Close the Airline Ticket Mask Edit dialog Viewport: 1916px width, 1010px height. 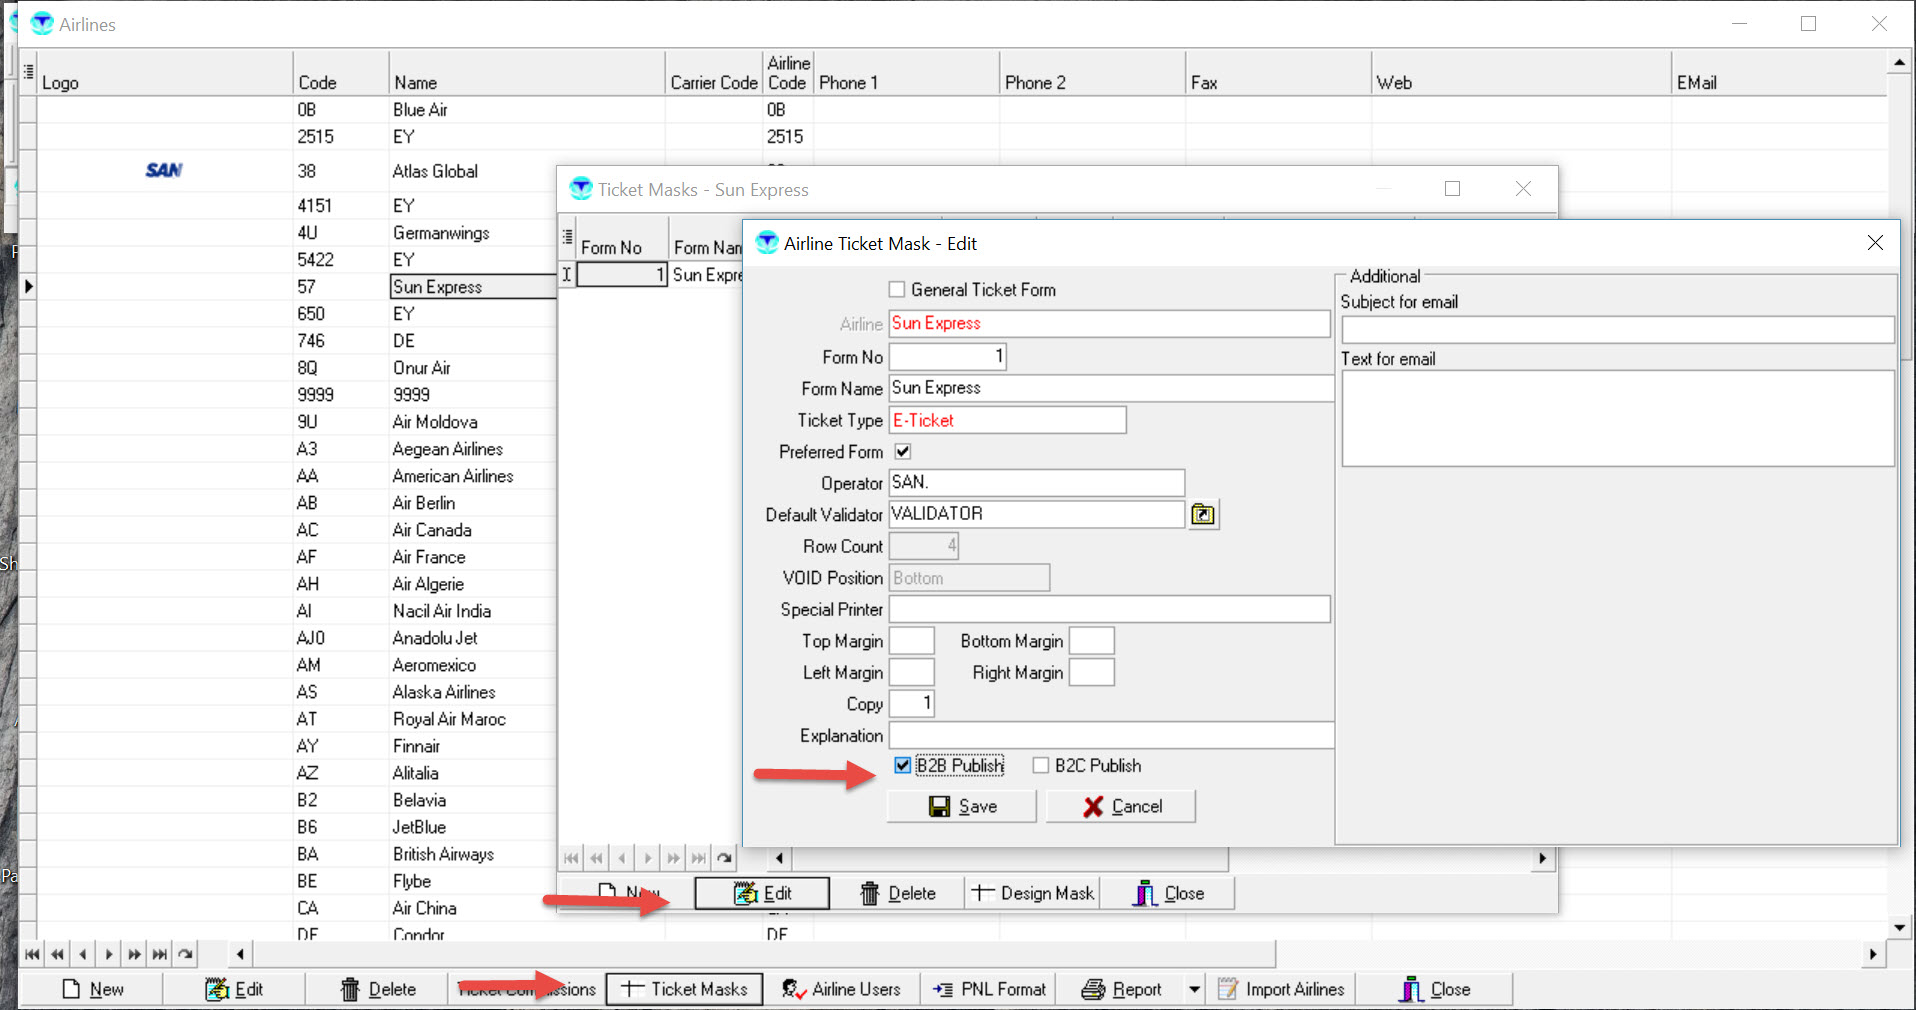(1875, 243)
